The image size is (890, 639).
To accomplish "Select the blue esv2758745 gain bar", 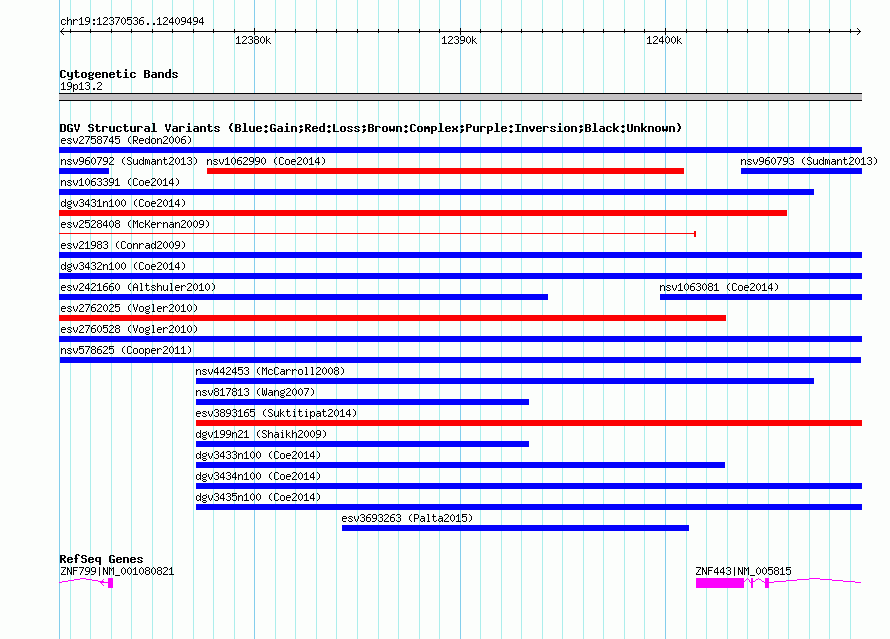I will [460, 150].
